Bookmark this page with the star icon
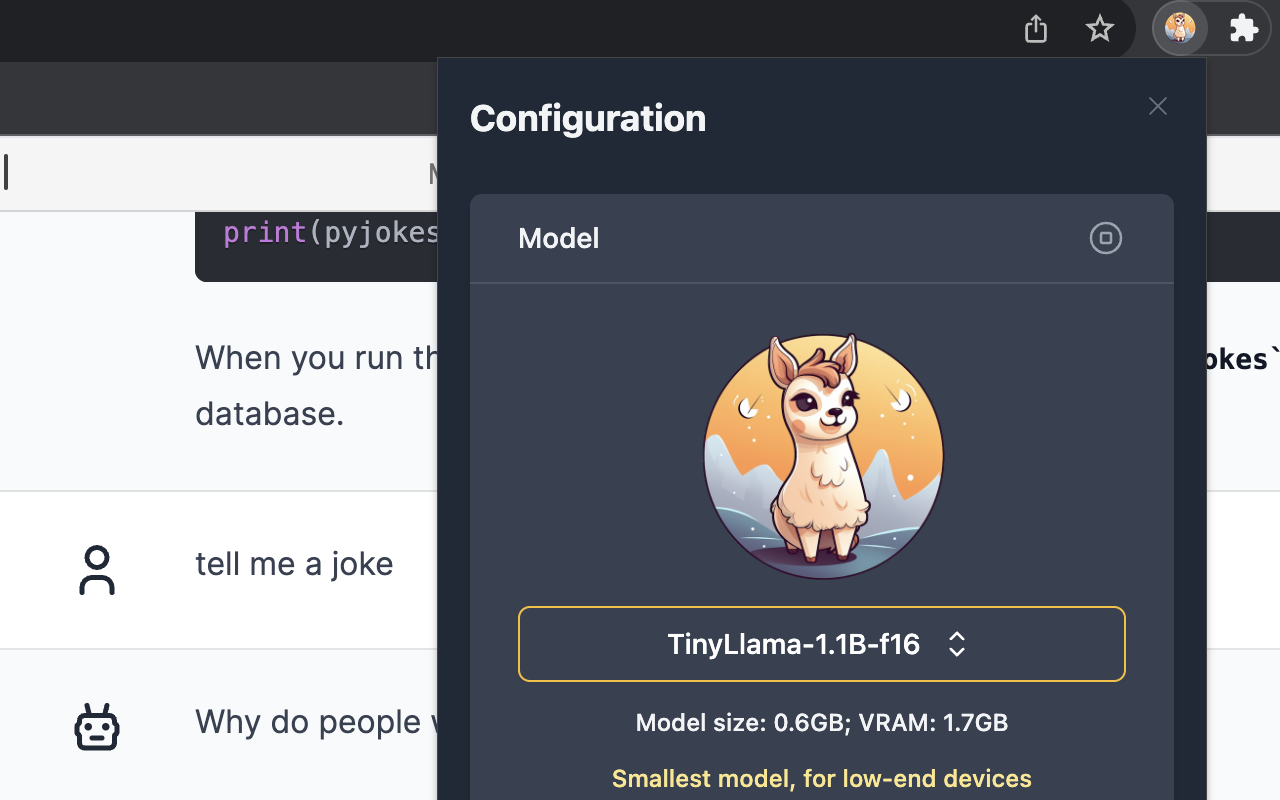This screenshot has height=800, width=1280. coord(1100,29)
